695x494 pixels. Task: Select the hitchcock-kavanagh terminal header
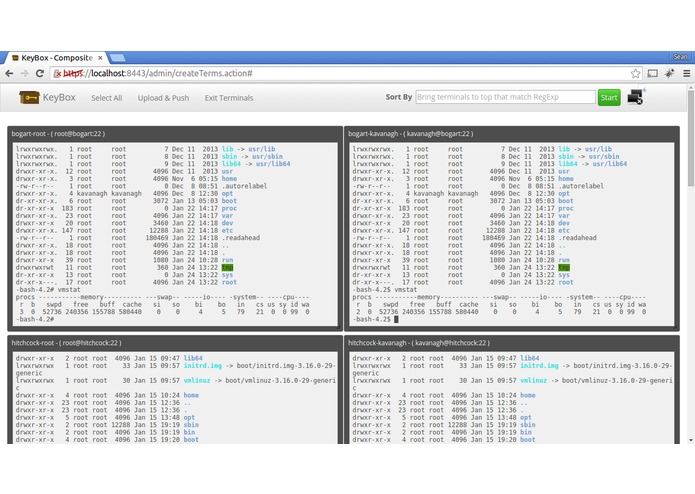point(511,343)
